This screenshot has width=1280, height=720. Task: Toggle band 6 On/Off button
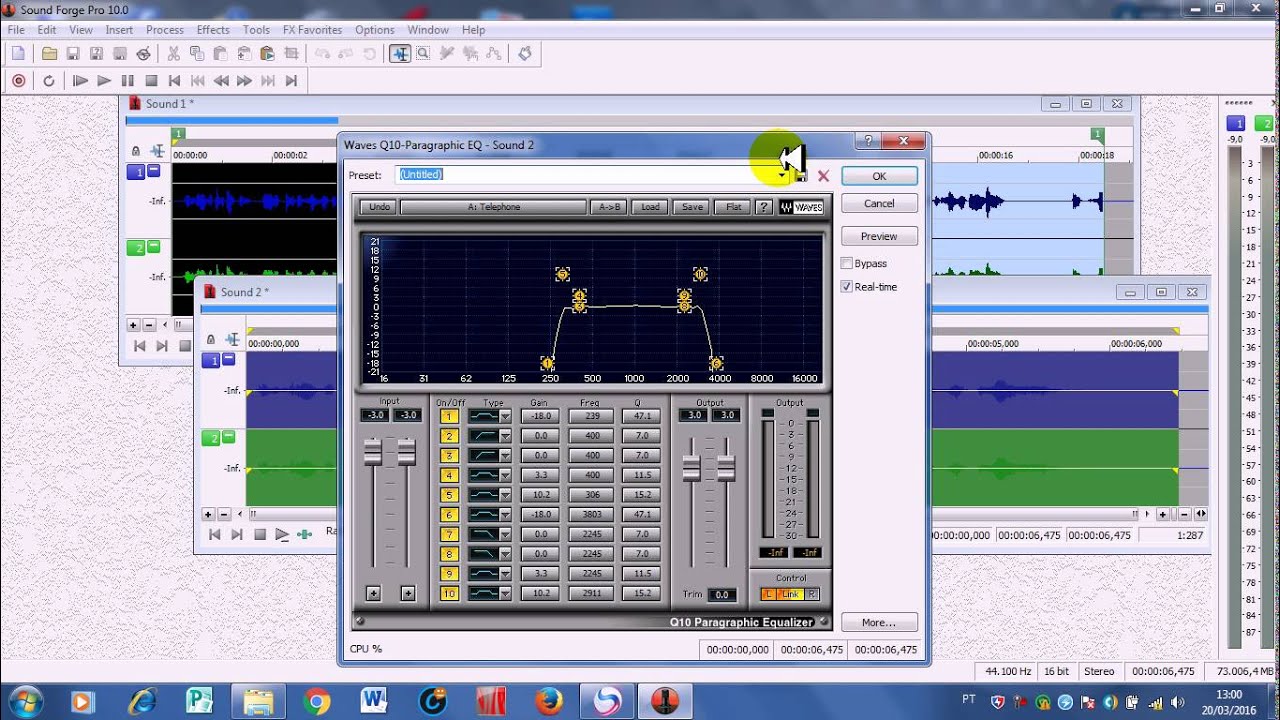[x=449, y=514]
